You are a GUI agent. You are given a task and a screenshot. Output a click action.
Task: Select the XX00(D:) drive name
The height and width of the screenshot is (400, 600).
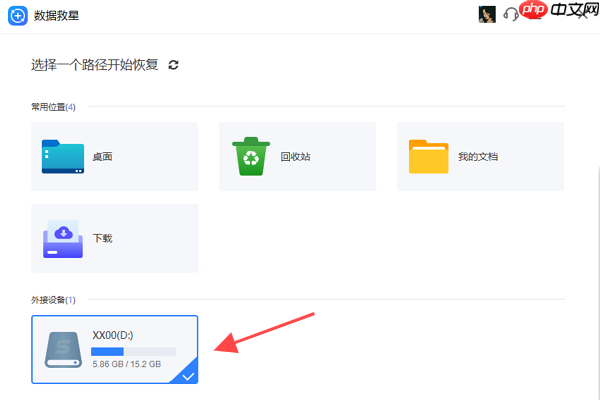(112, 335)
